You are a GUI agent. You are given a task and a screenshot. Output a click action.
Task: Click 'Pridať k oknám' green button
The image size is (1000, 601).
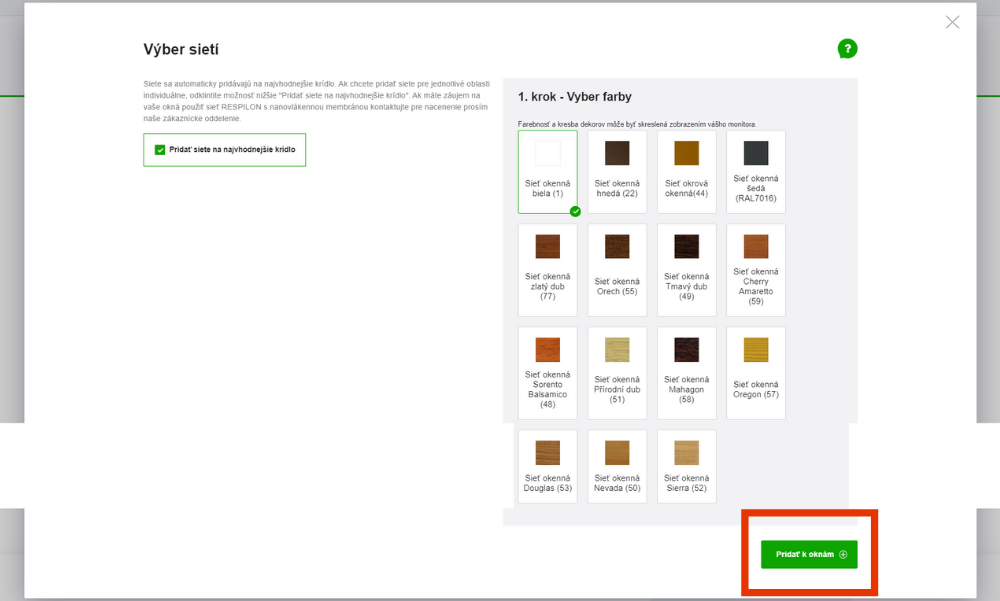[x=809, y=554]
